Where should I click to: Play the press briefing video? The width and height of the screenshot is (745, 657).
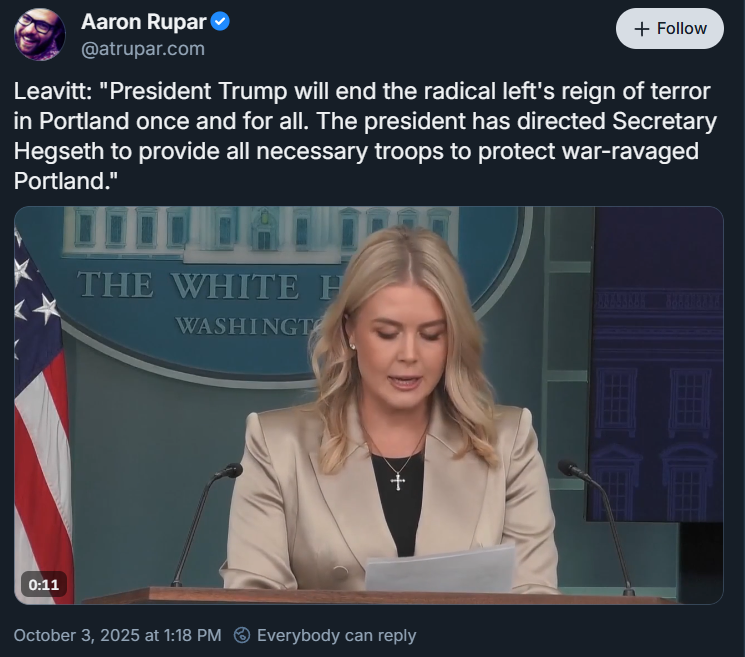point(368,404)
